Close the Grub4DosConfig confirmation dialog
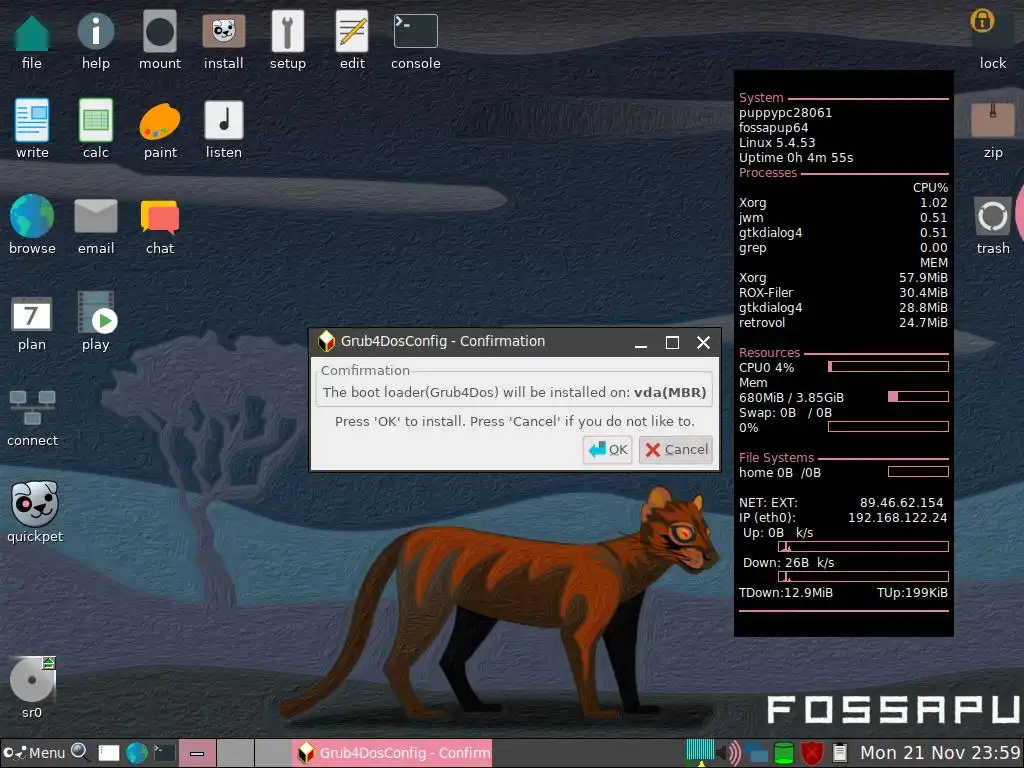Viewport: 1024px width, 768px height. point(703,342)
